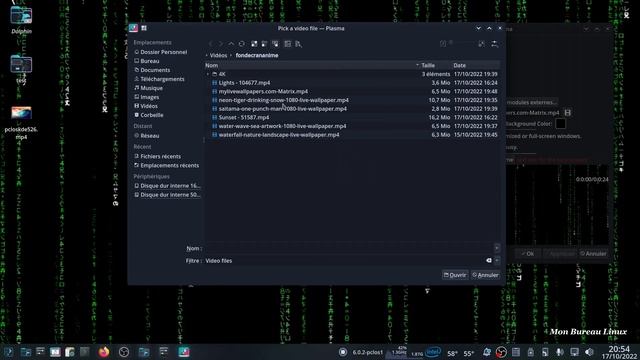640x360 pixels.
Task: Open the volume tray icon
Action: click(589, 352)
